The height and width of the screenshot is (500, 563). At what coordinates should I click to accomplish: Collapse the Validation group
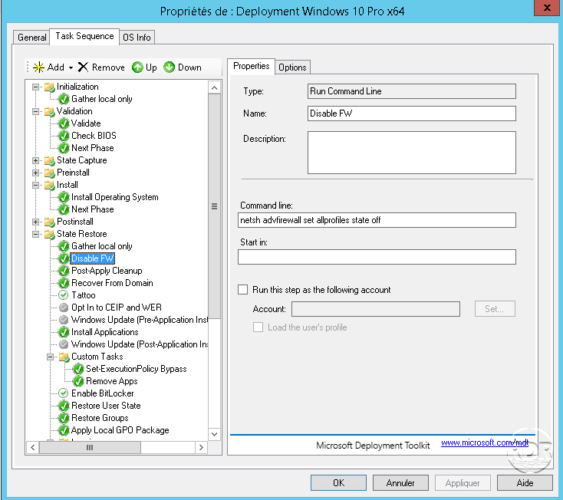(36, 111)
